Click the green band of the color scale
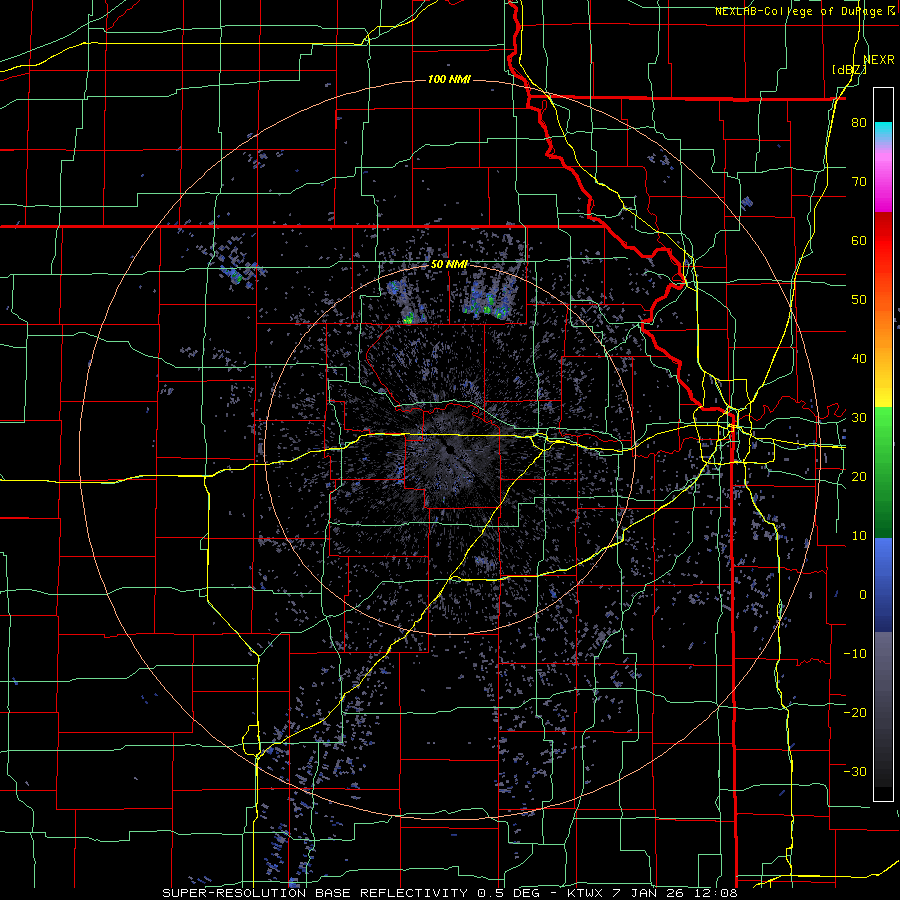This screenshot has height=900, width=900. (x=883, y=472)
